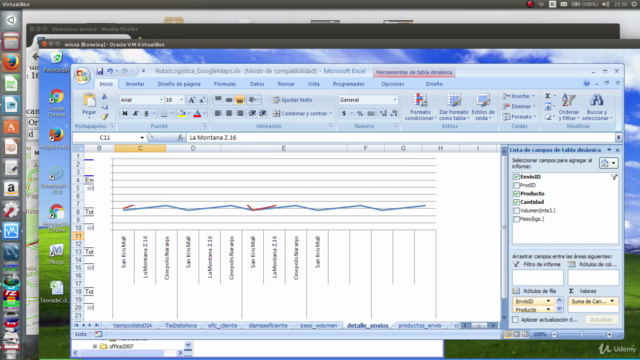640x360 pixels.
Task: Open Buscar y seleccionar
Action: tap(597, 107)
